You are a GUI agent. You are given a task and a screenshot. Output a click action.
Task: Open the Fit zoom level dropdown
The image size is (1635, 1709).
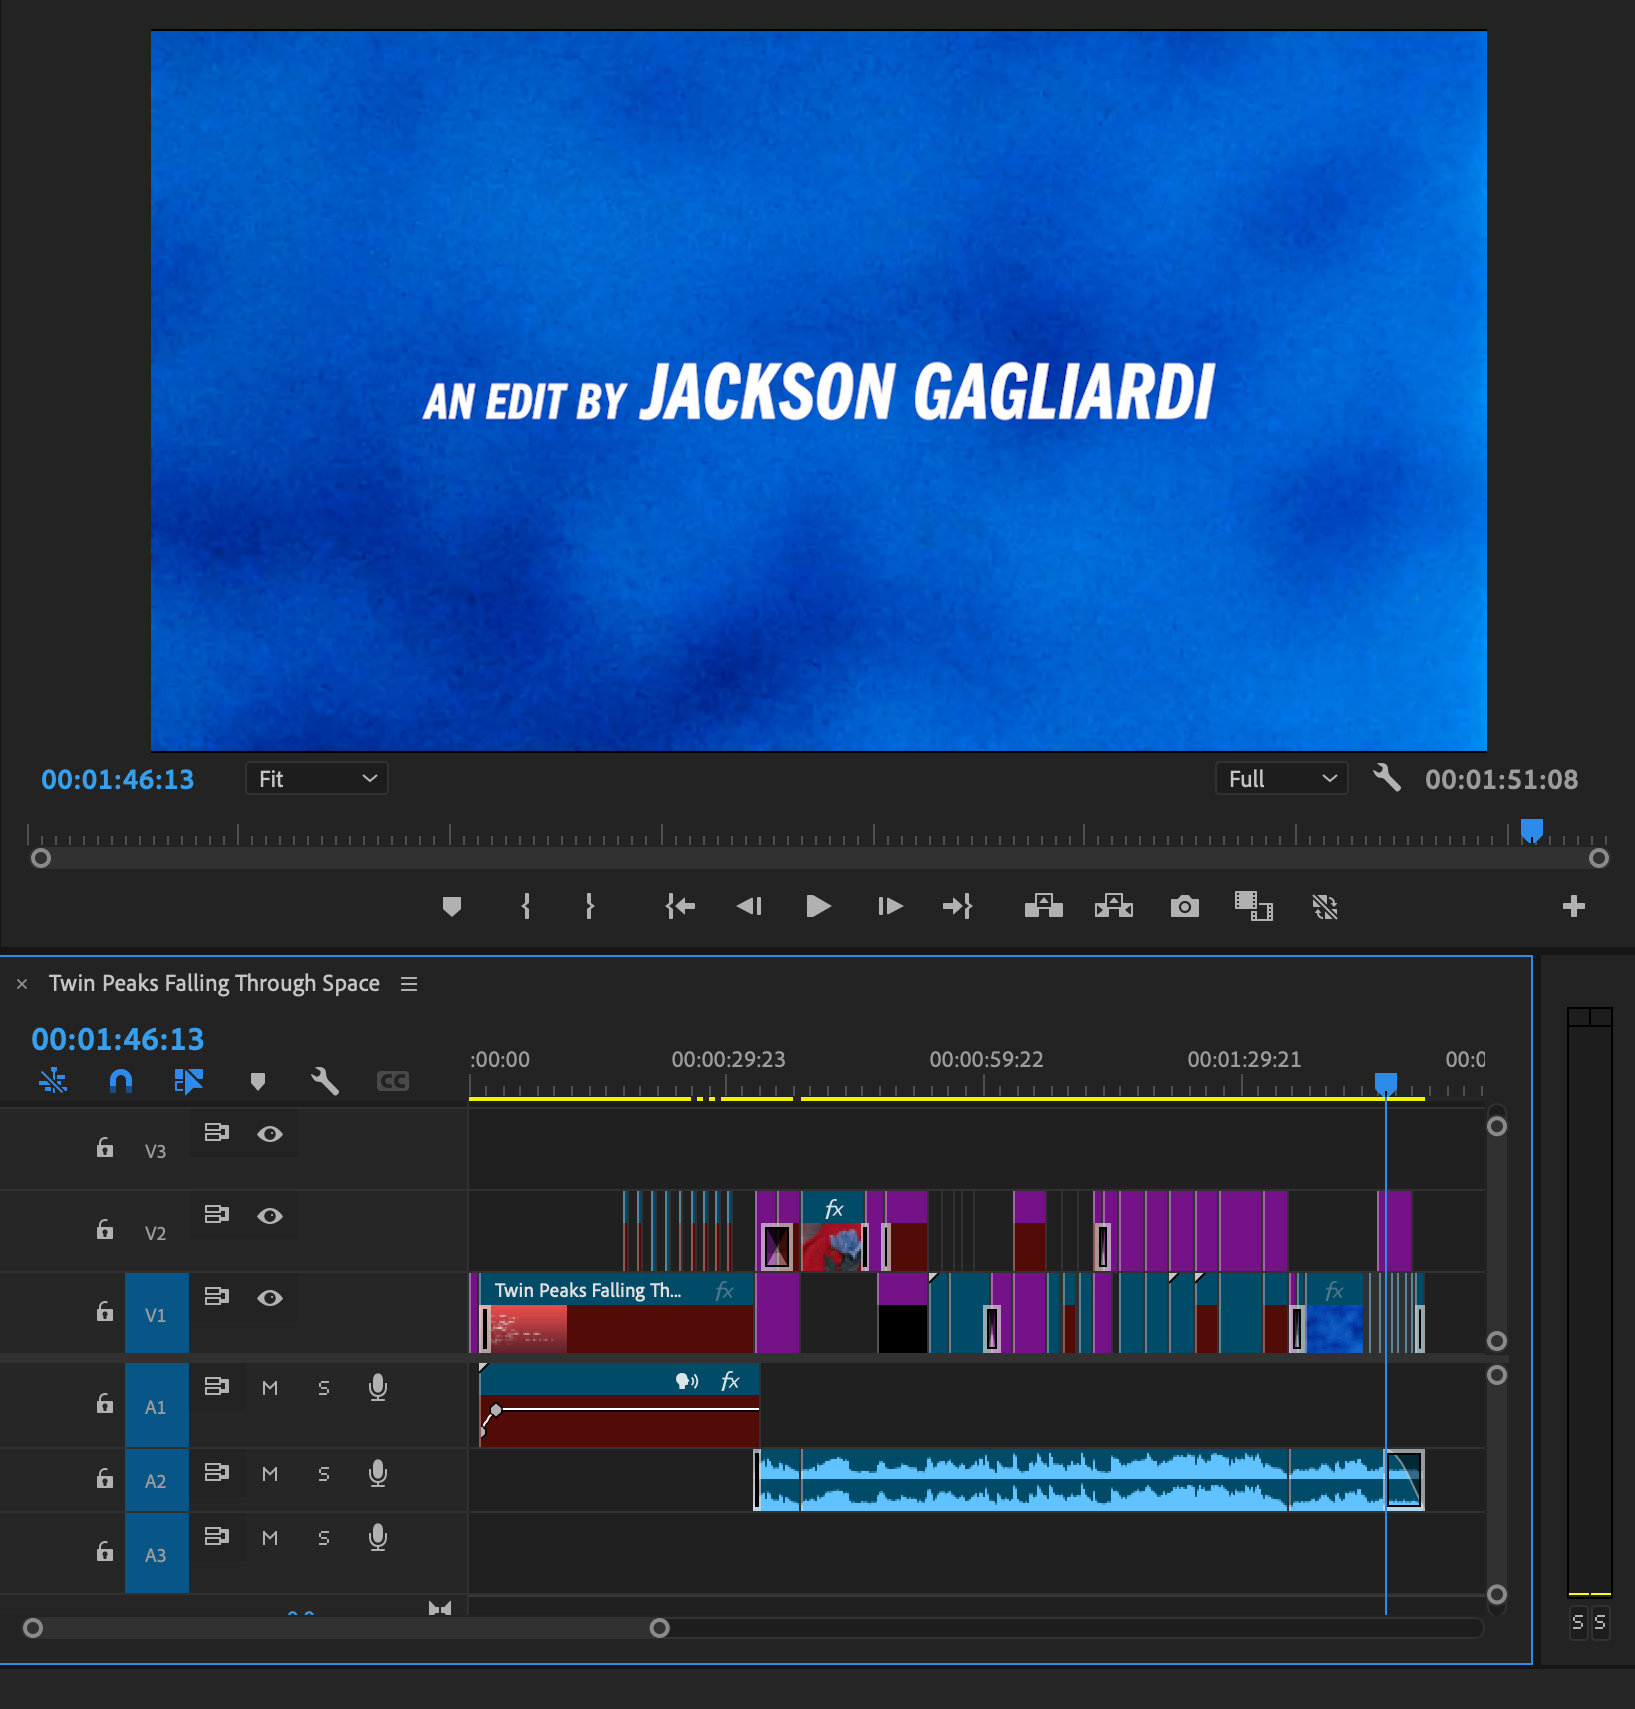(317, 778)
